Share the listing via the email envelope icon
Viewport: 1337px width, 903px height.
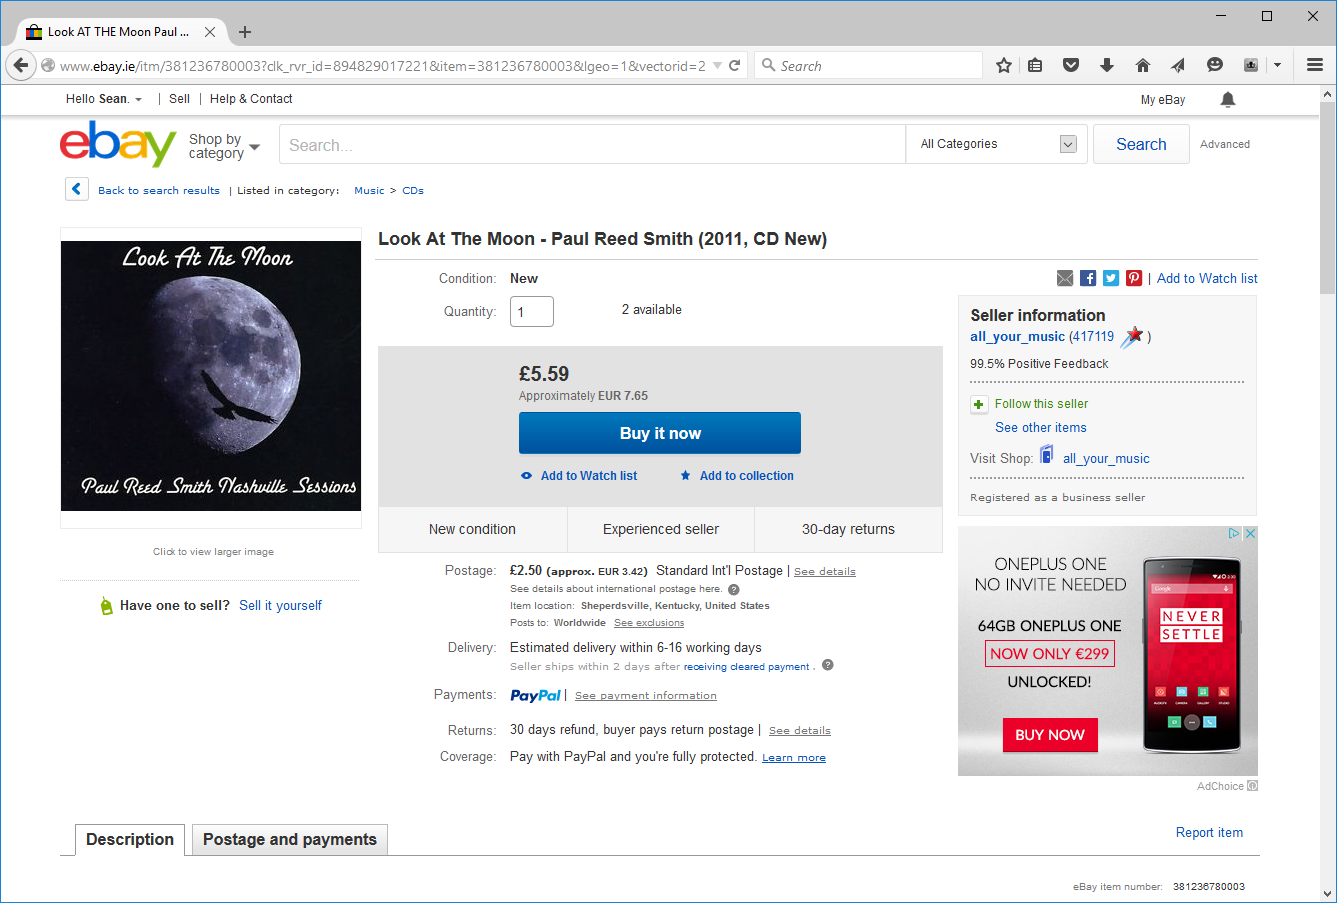[x=1064, y=278]
